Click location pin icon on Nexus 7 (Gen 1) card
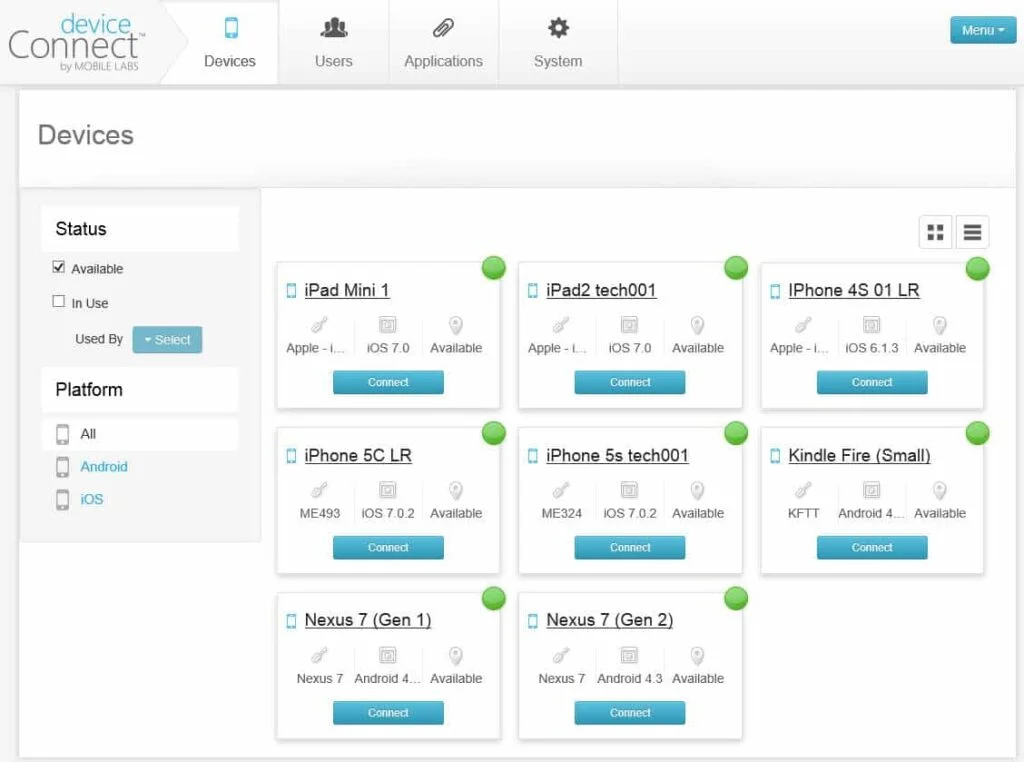Viewport: 1024px width, 762px height. tap(456, 656)
